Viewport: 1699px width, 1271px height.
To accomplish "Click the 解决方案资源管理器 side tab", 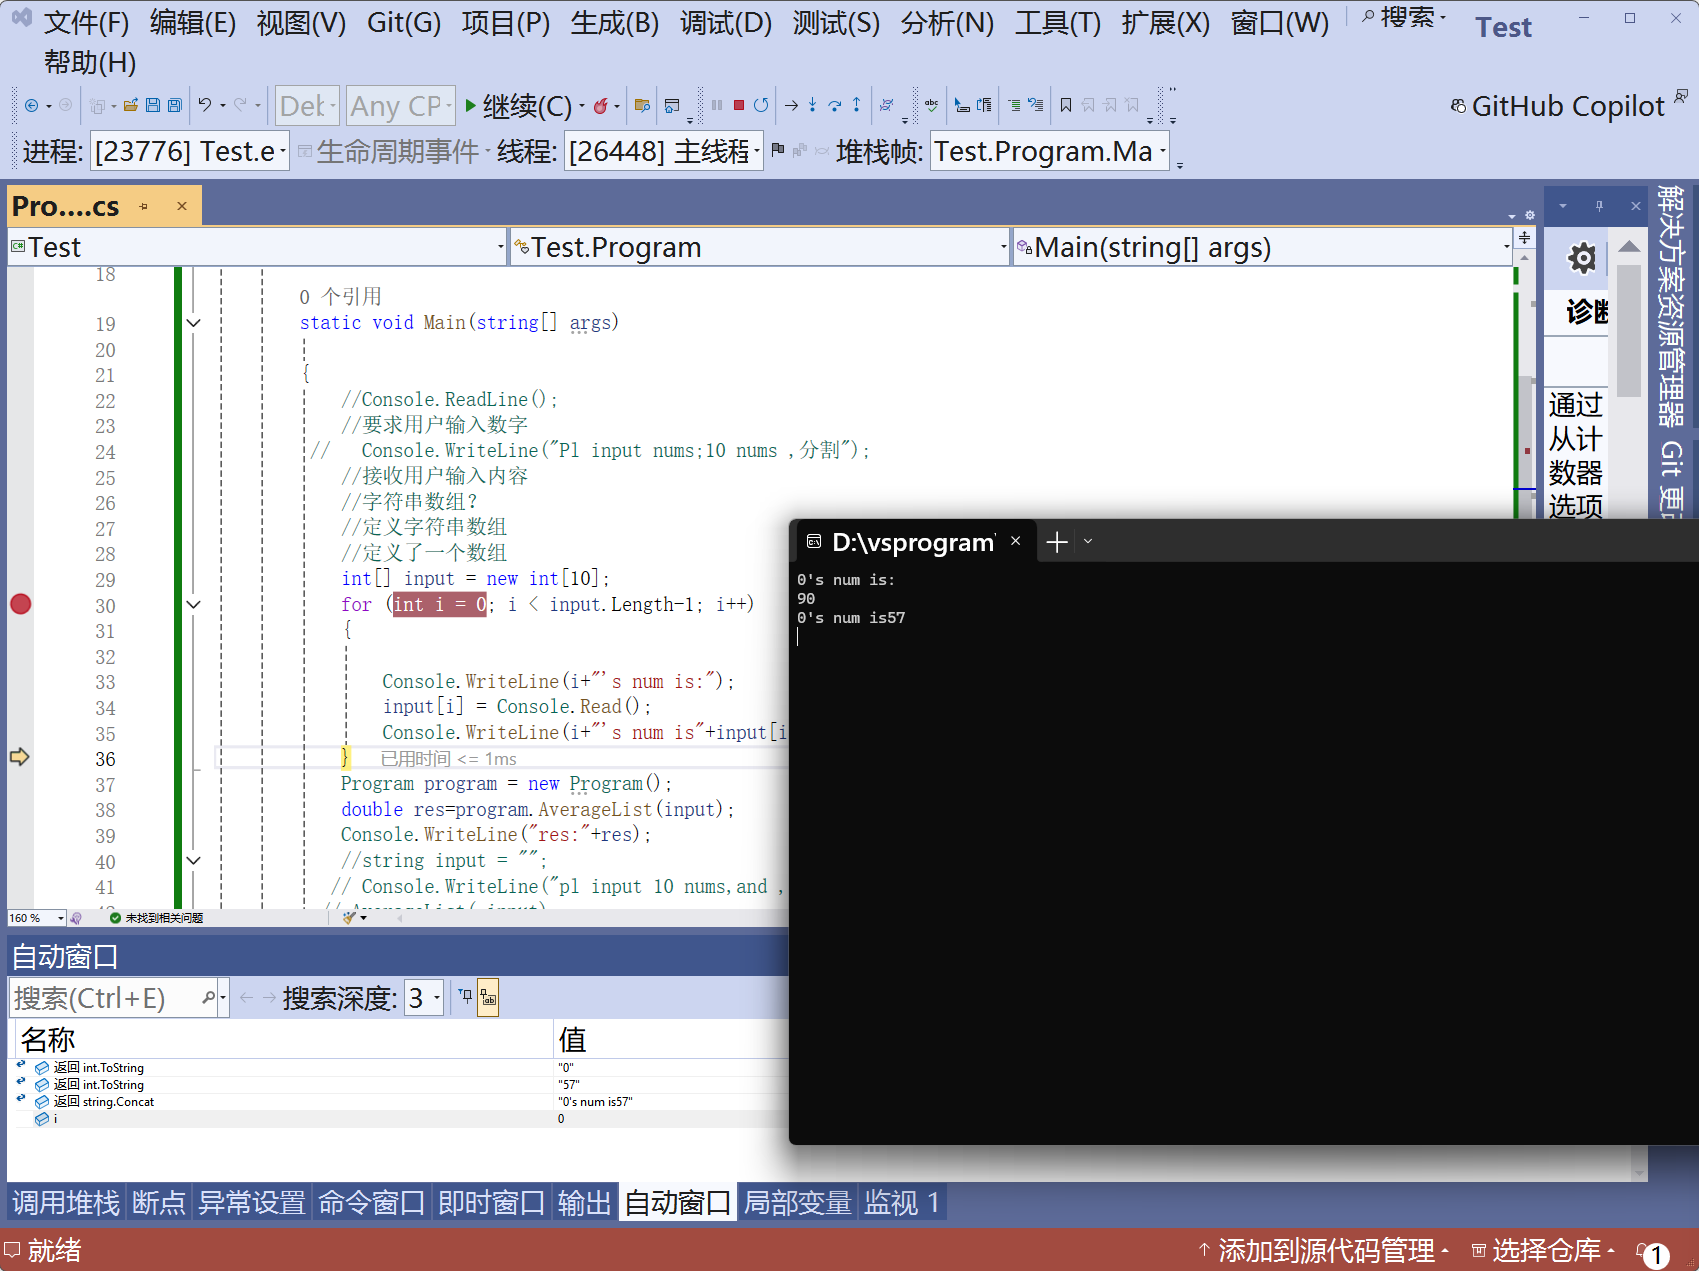I will click(x=1671, y=305).
